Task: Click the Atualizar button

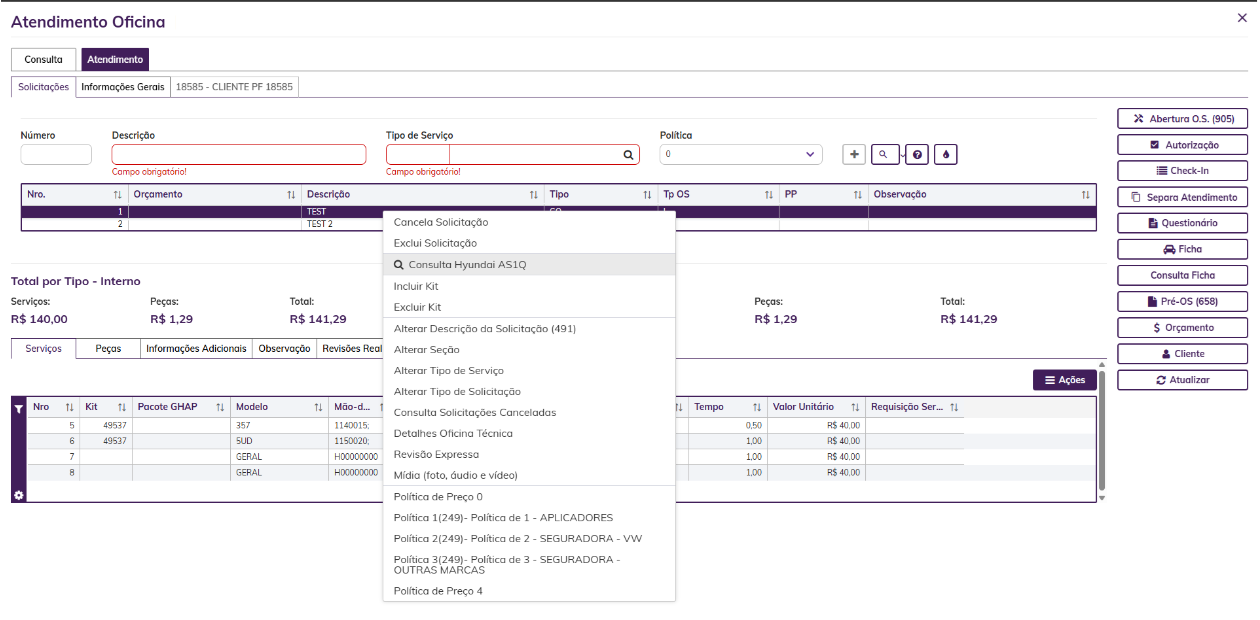Action: 1182,380
